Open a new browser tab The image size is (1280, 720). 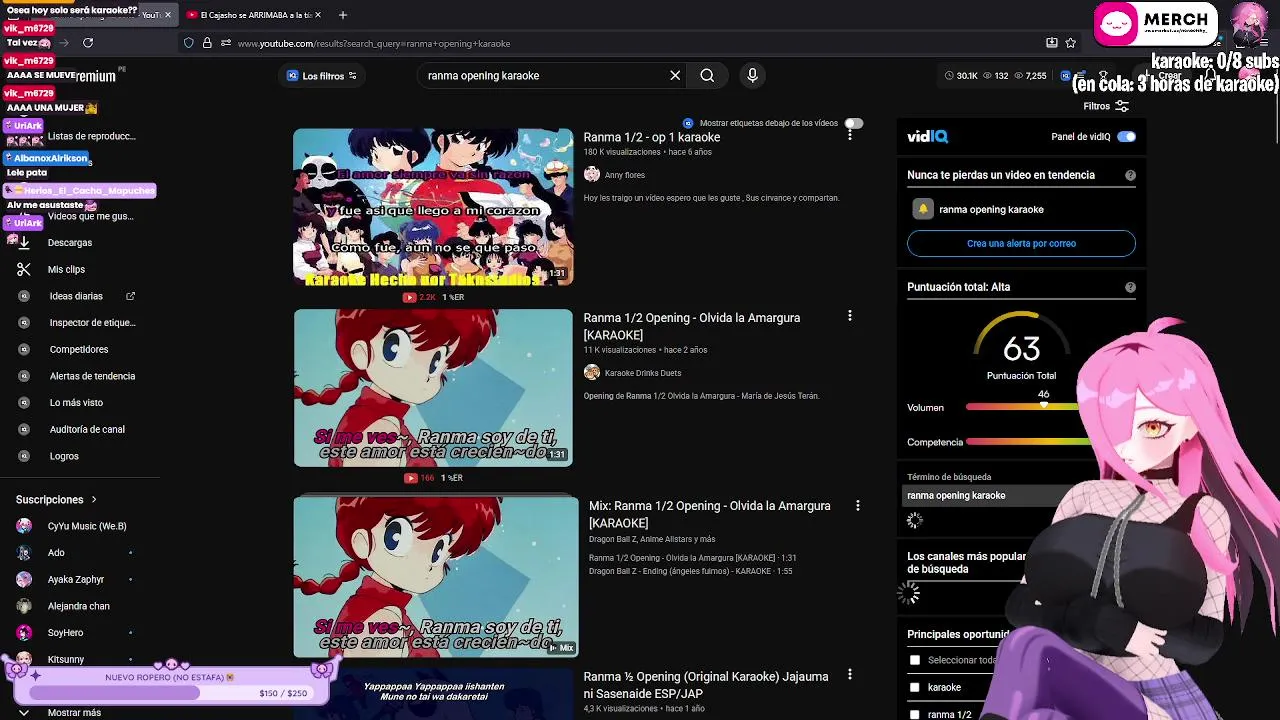pyautogui.click(x=343, y=15)
